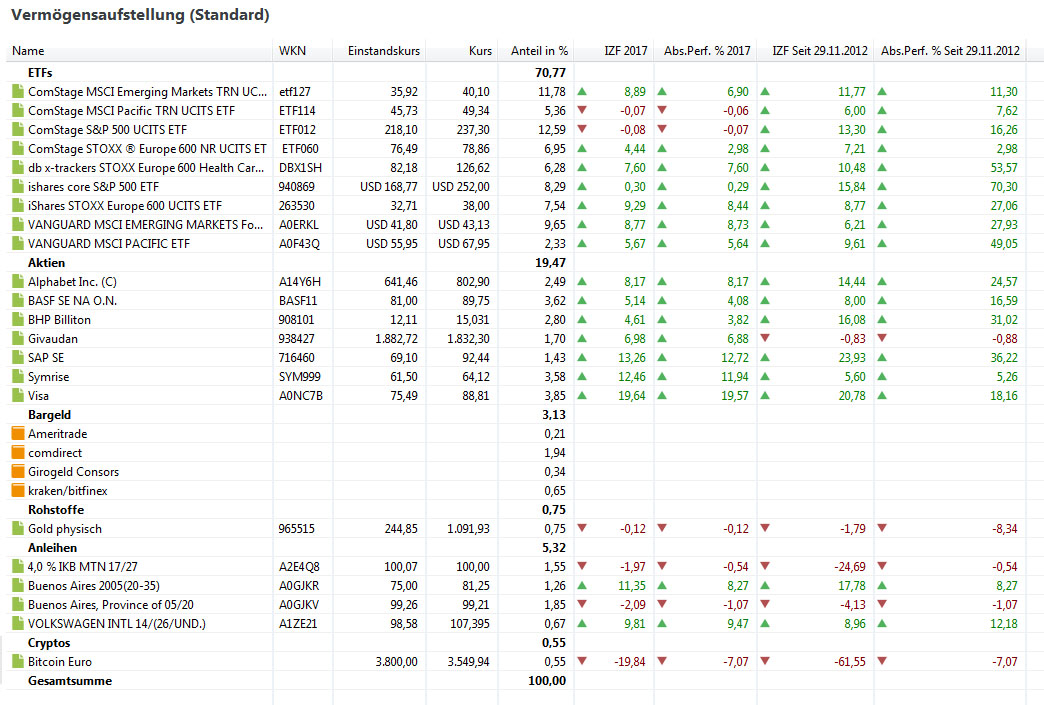Viewport: 1044px width, 705px height.
Task: Click red arrow beside Gold physisch IZF 2017
Action: click(582, 528)
